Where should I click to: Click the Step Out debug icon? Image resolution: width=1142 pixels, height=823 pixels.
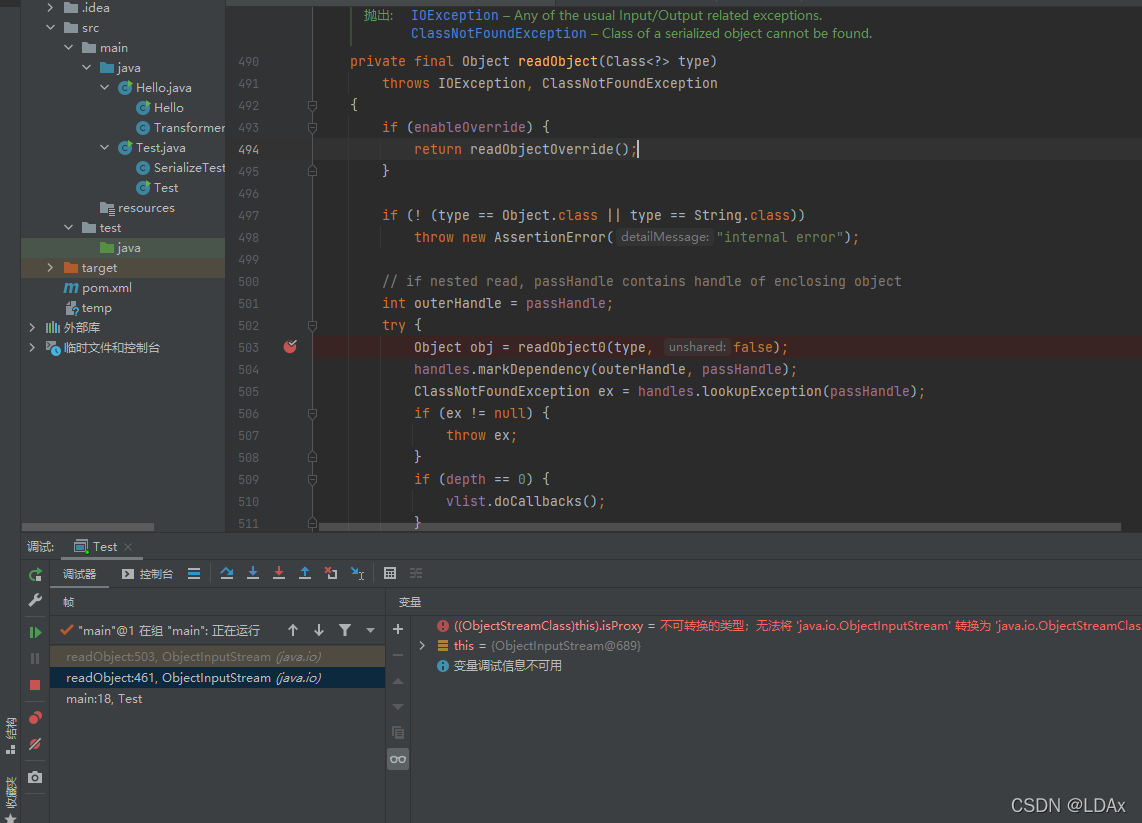click(x=305, y=573)
